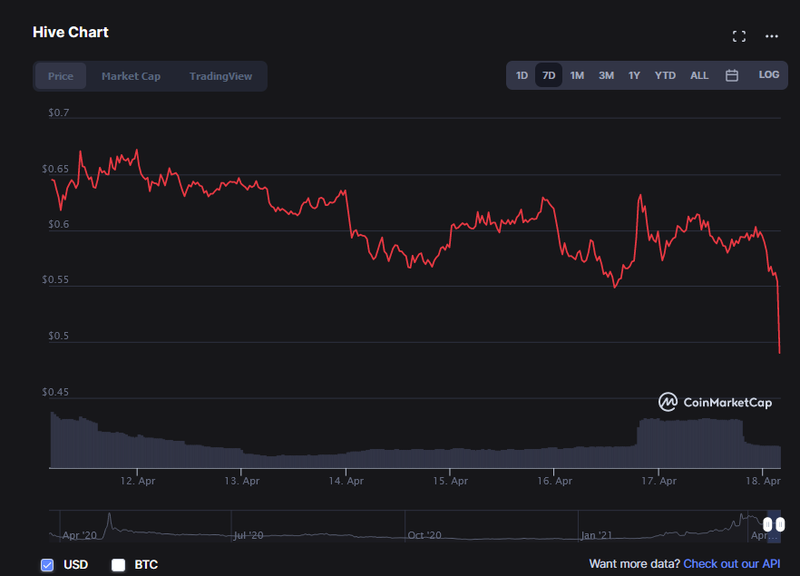Image resolution: width=800 pixels, height=576 pixels.
Task: Switch to the TradingView tab
Action: pyautogui.click(x=221, y=76)
